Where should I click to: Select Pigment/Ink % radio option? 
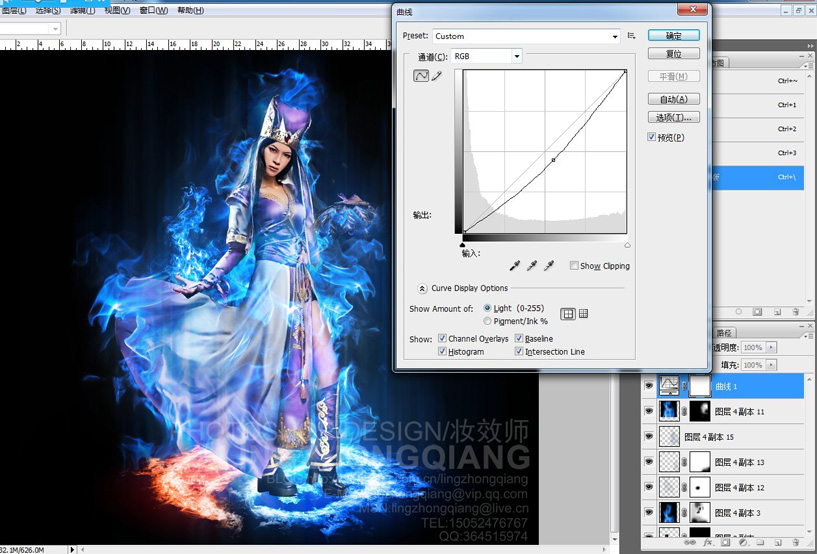487,321
